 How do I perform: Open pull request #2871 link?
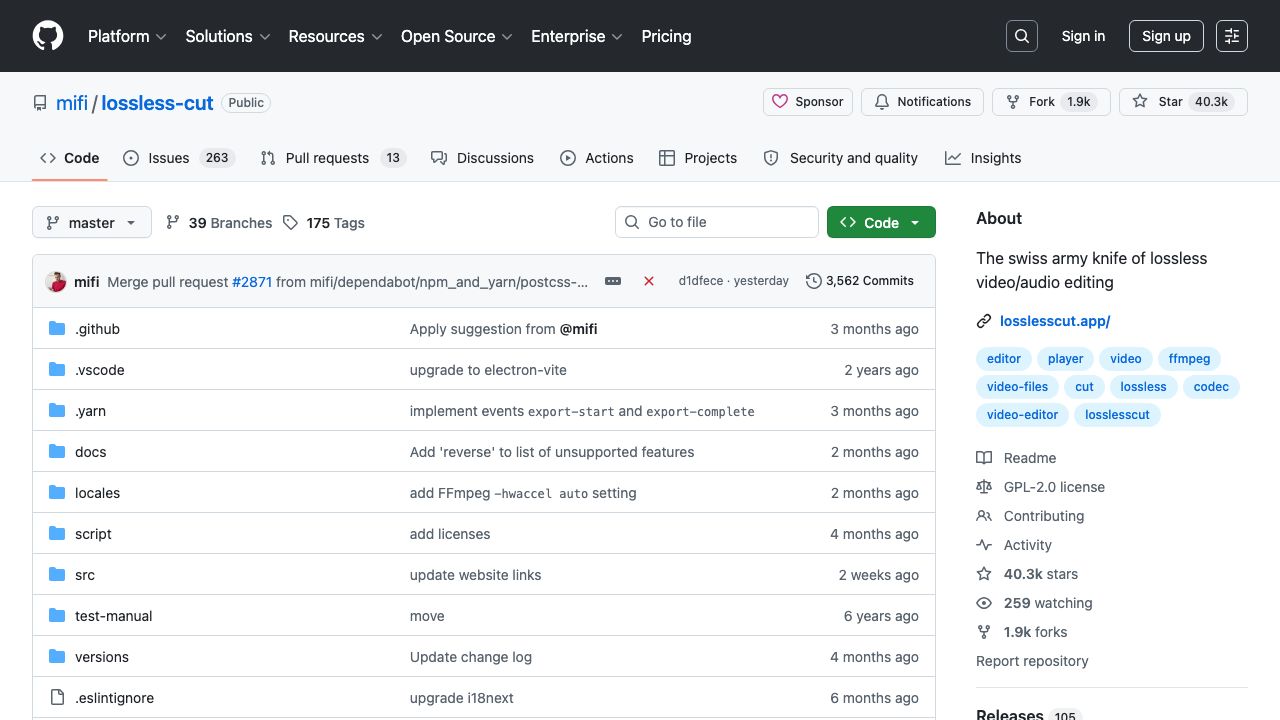pyautogui.click(x=252, y=282)
